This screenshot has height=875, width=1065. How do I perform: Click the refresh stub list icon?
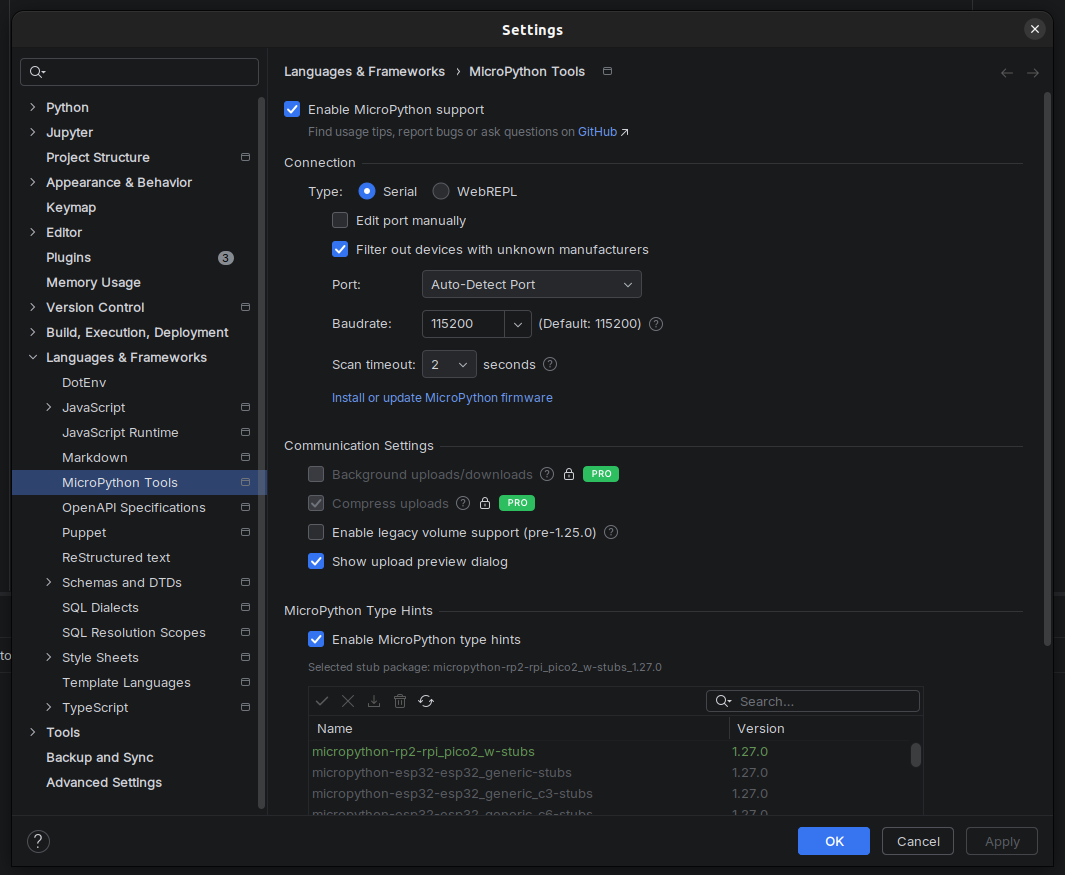pos(426,701)
